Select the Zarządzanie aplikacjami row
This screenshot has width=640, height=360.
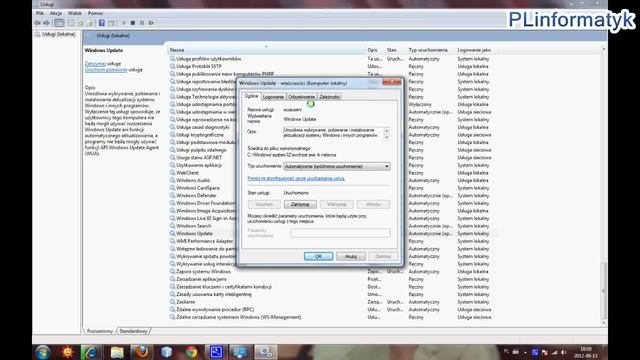pyautogui.click(x=333, y=279)
